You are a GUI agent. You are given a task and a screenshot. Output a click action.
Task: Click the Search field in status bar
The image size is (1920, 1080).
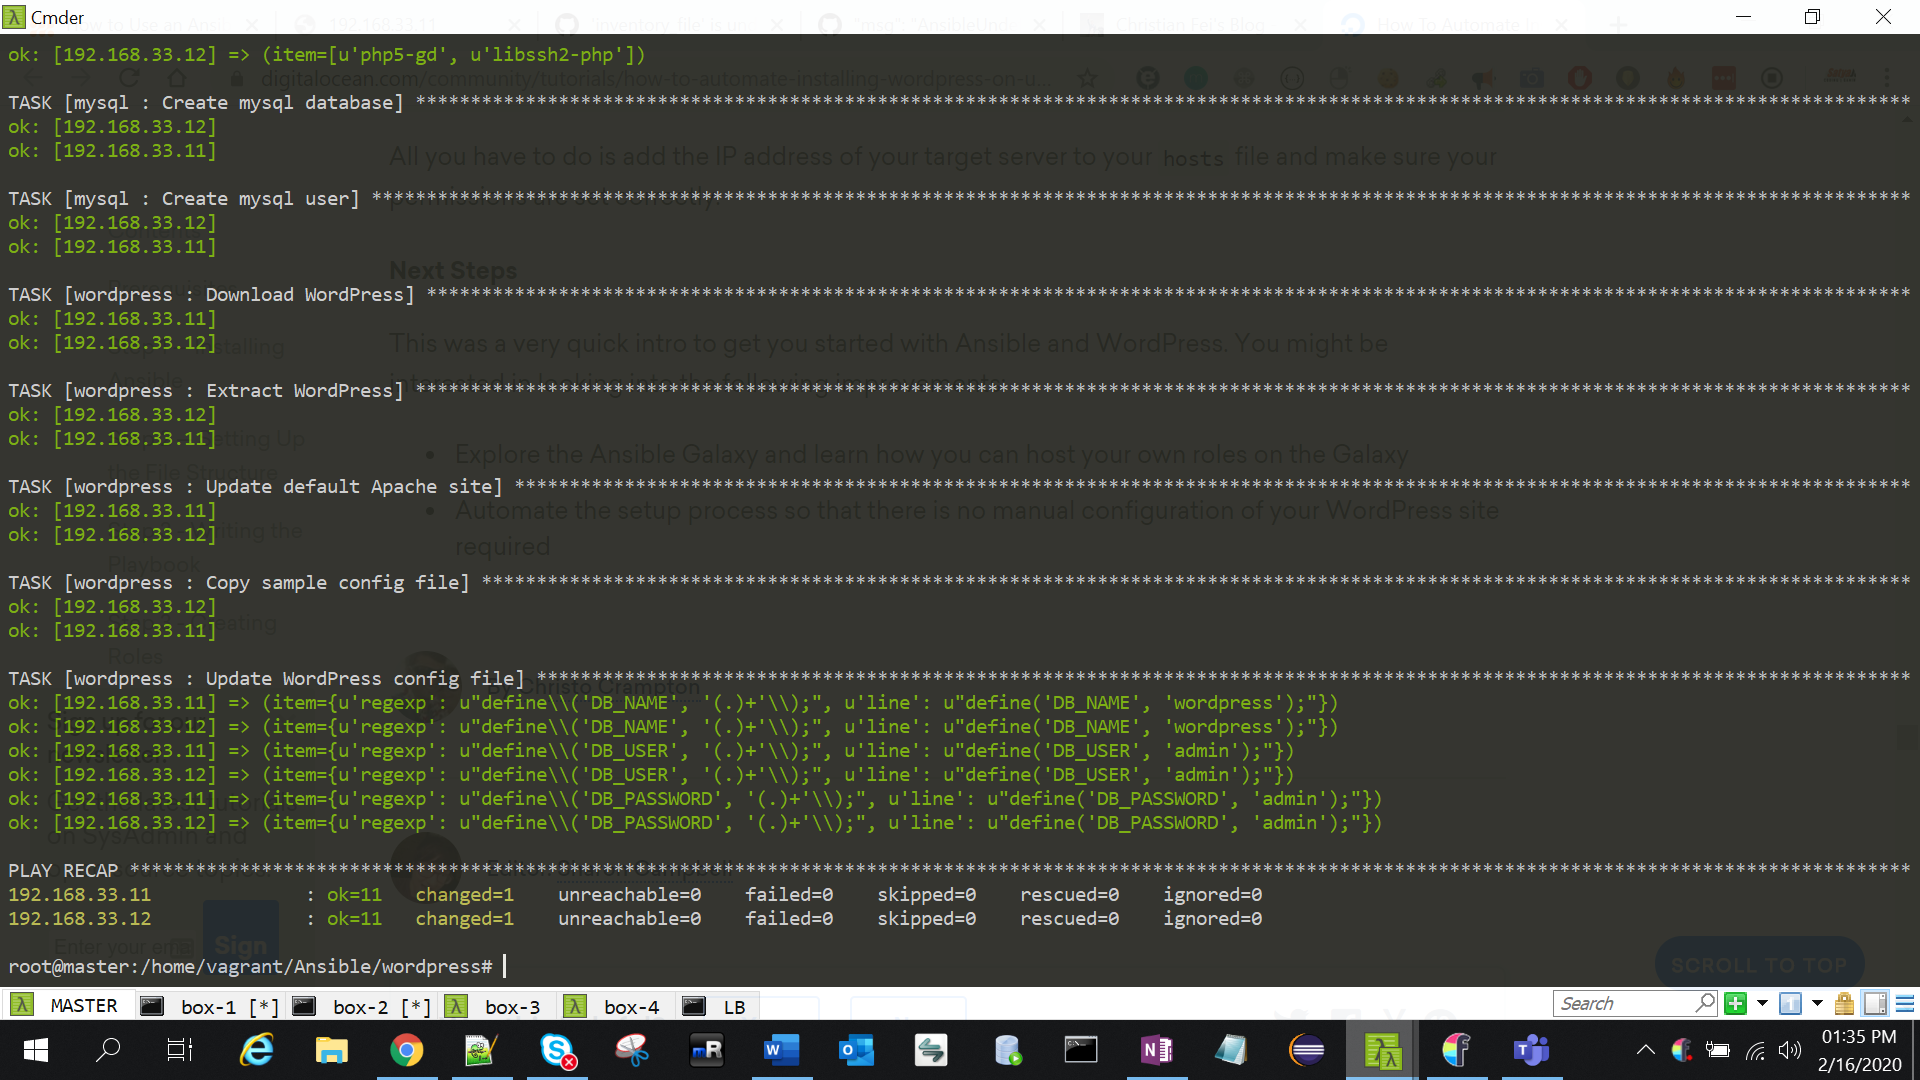pyautogui.click(x=1620, y=1003)
